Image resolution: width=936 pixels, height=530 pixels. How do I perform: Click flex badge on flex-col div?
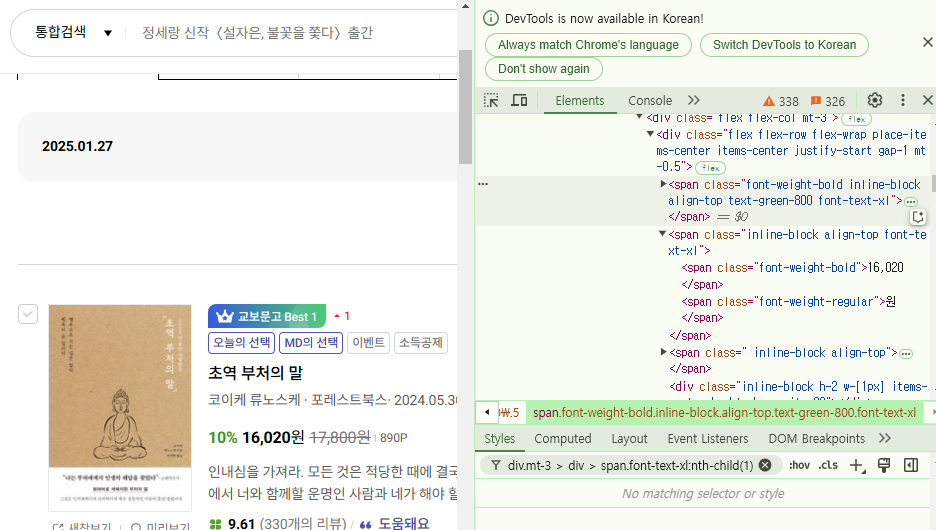tap(857, 119)
